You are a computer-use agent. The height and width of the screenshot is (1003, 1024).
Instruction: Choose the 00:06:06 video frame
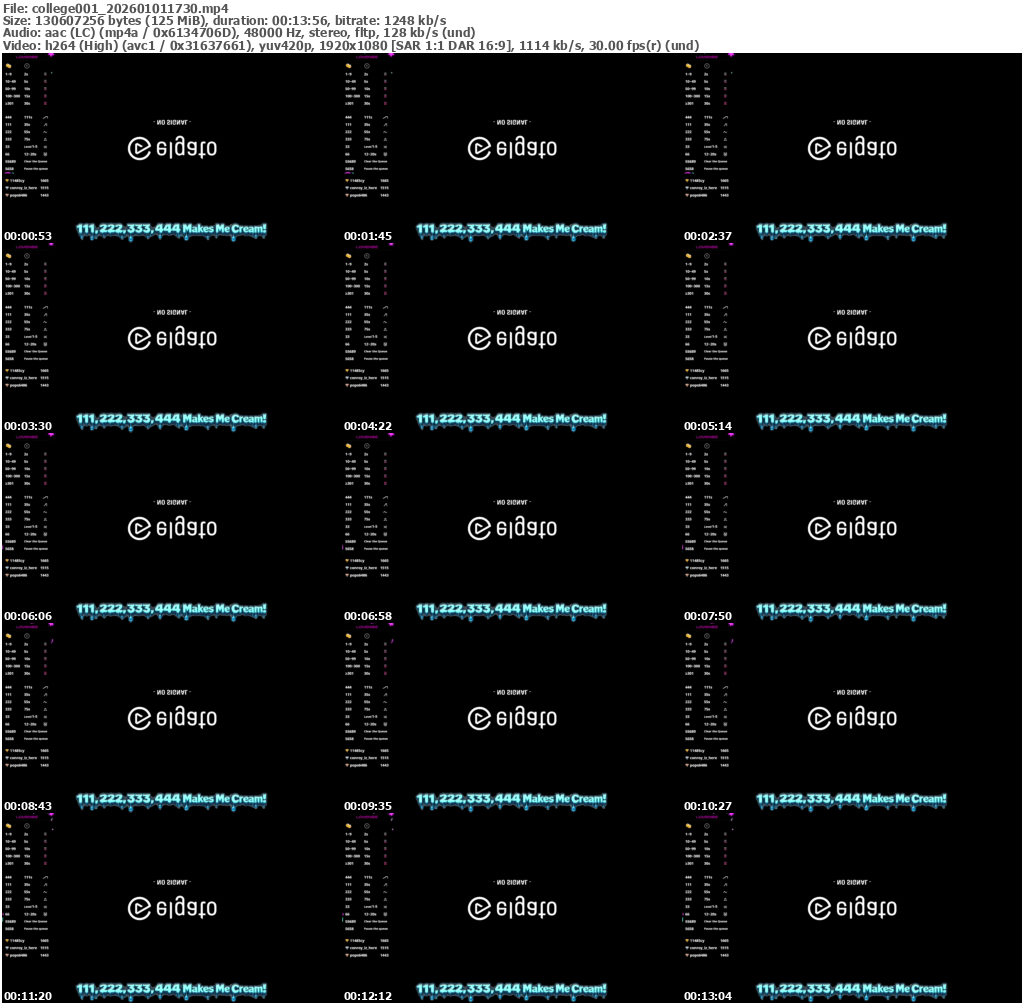(172, 528)
